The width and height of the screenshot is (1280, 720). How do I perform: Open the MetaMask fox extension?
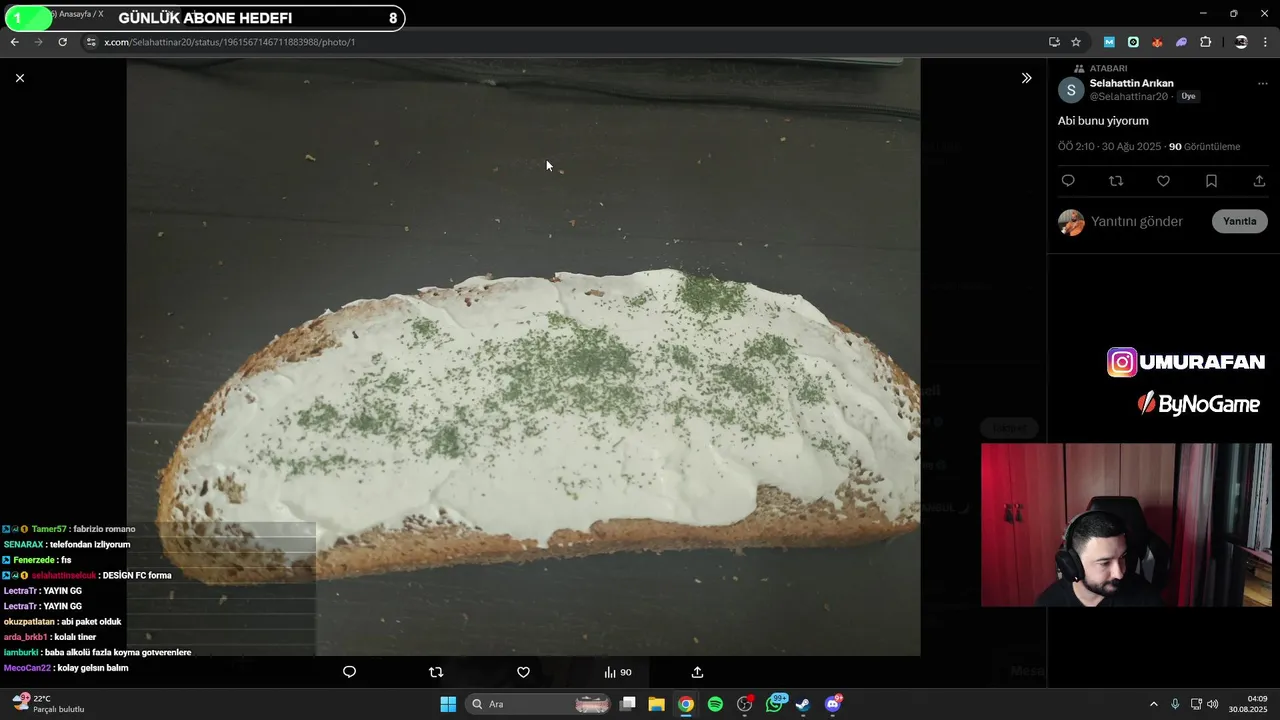1157,42
